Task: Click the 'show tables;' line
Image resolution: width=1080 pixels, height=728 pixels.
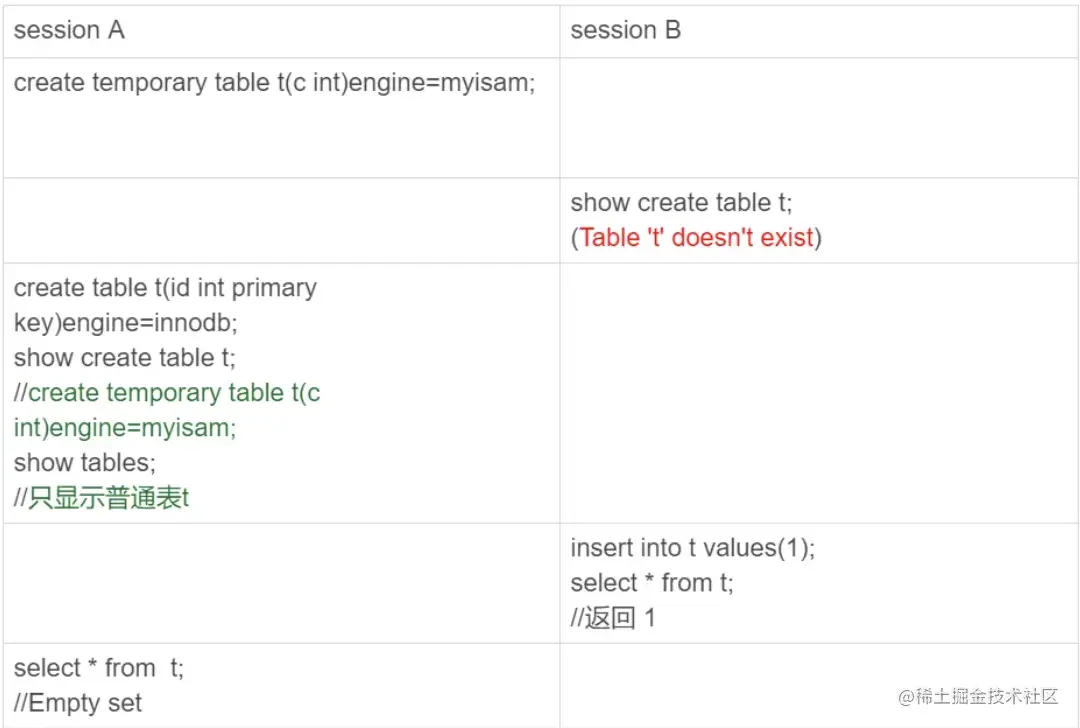Action: 85,463
